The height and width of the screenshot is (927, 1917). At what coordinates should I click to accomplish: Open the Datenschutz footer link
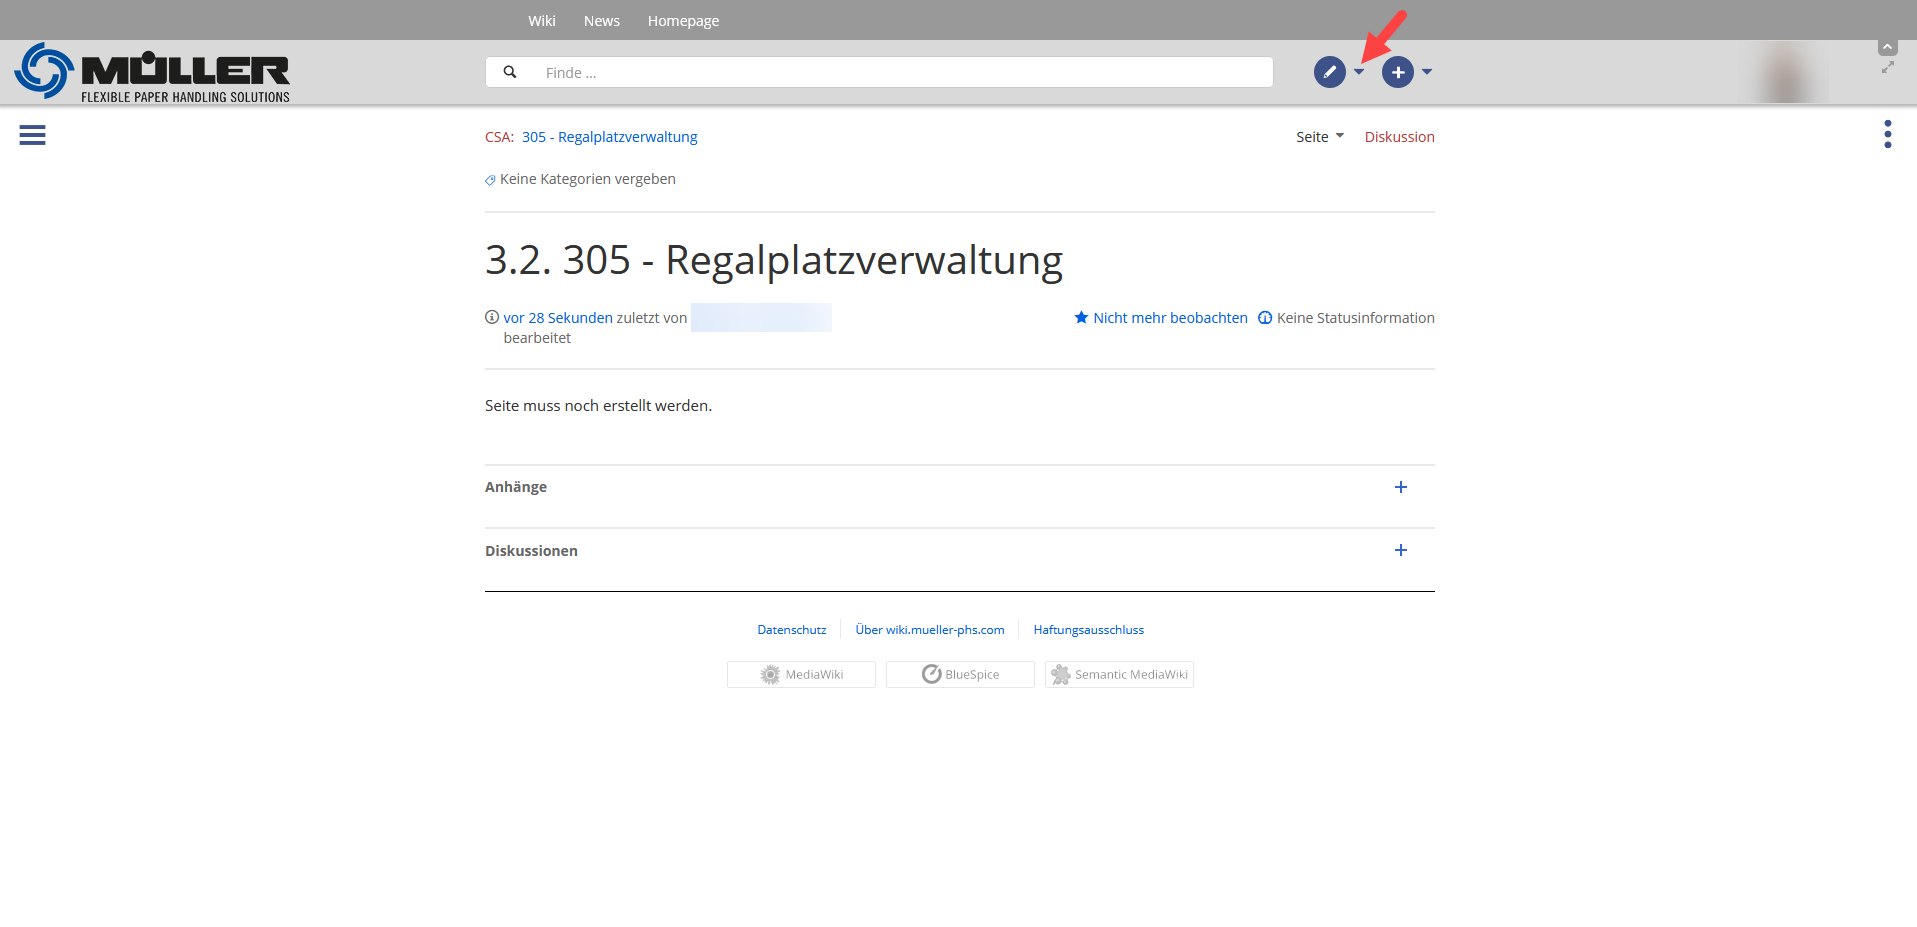point(791,630)
